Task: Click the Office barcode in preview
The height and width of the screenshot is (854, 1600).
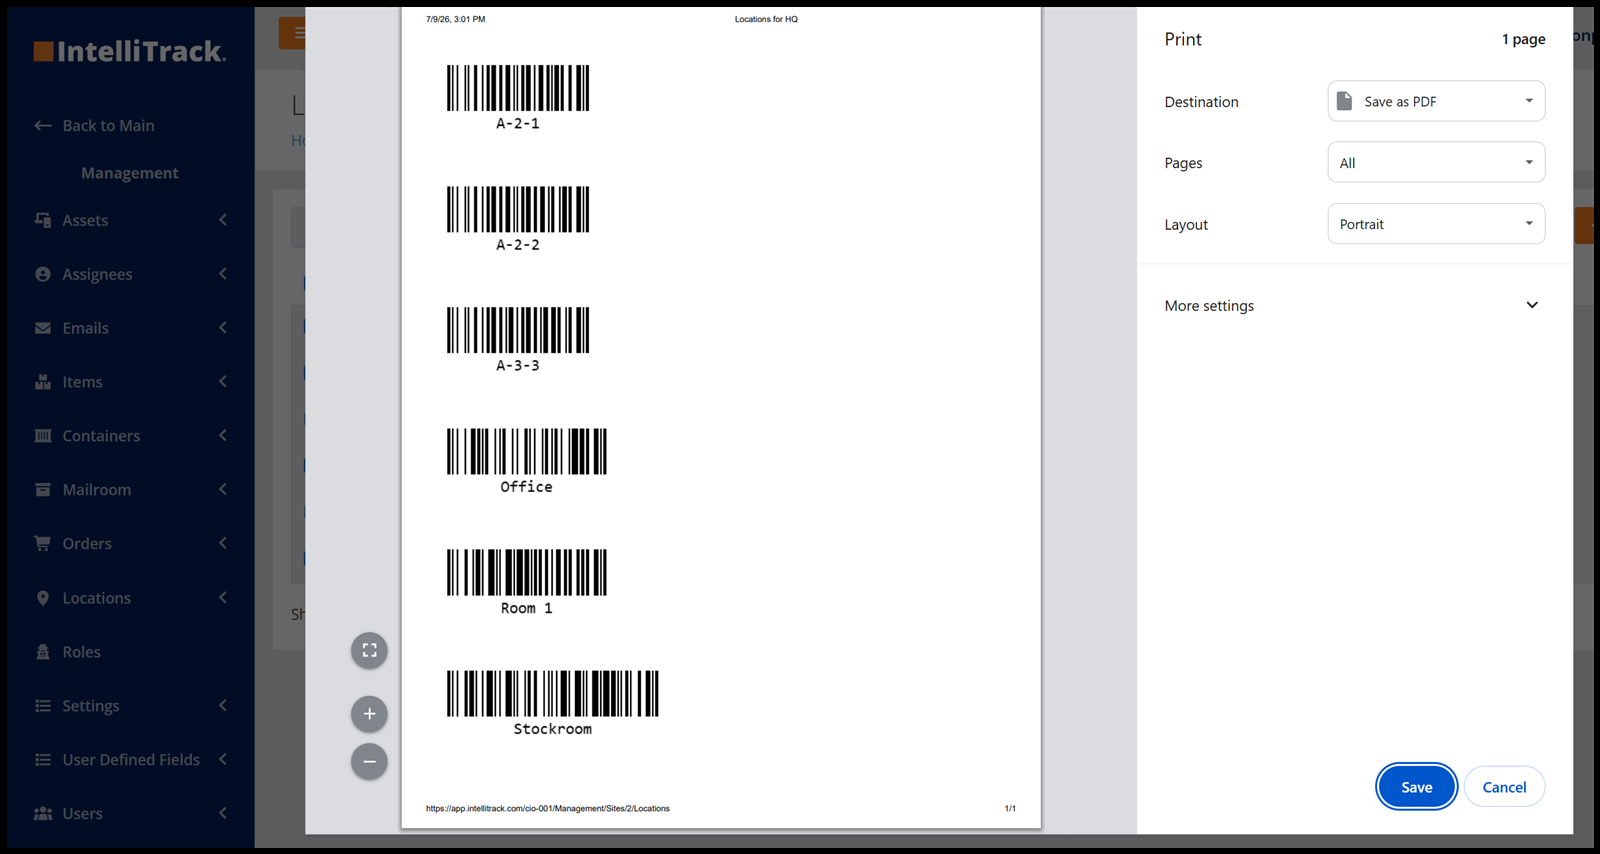Action: [527, 451]
